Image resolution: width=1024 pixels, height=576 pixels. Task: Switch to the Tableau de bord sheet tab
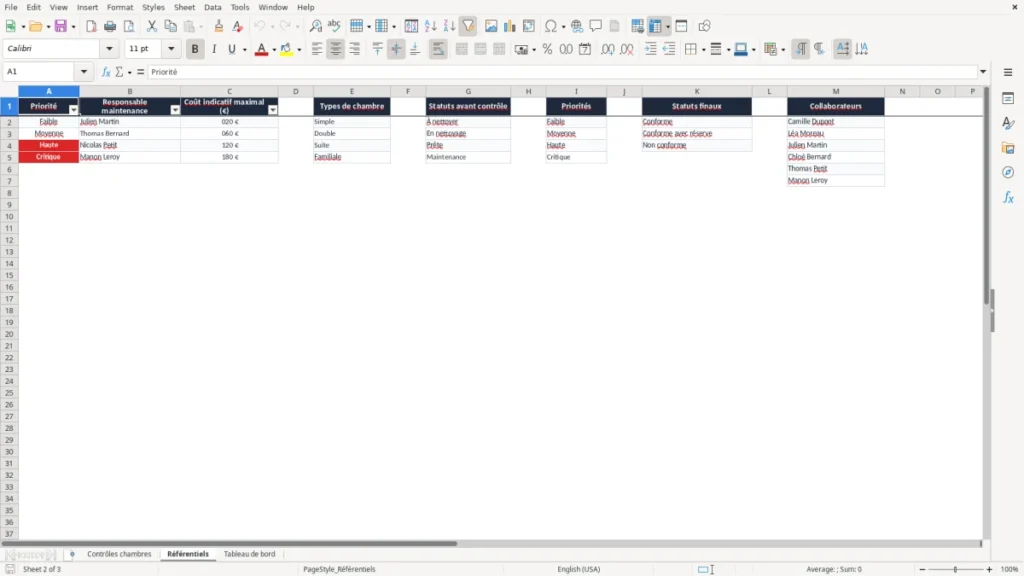(249, 554)
